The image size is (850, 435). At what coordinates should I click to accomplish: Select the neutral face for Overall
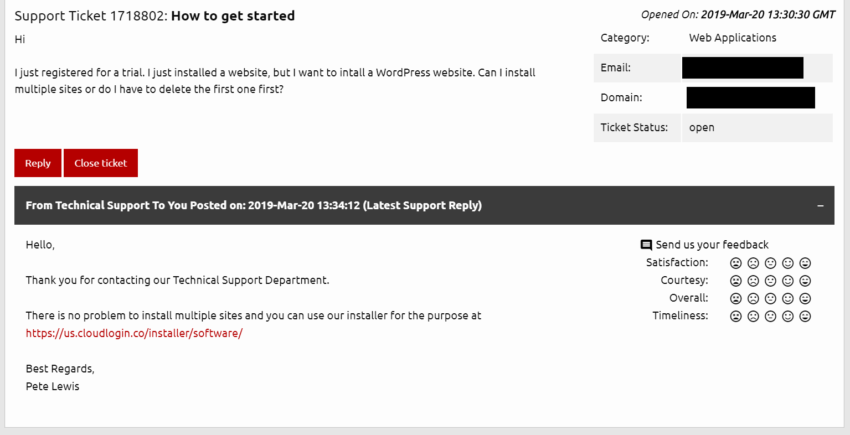tap(770, 298)
